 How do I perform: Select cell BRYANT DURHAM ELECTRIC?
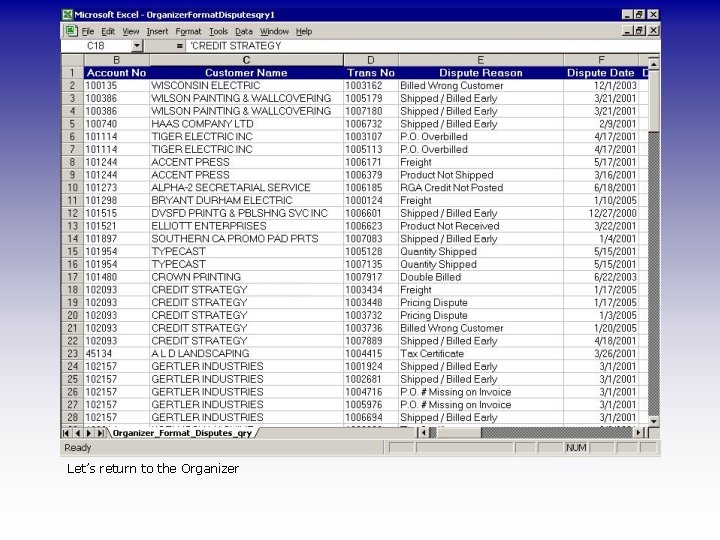click(246, 201)
